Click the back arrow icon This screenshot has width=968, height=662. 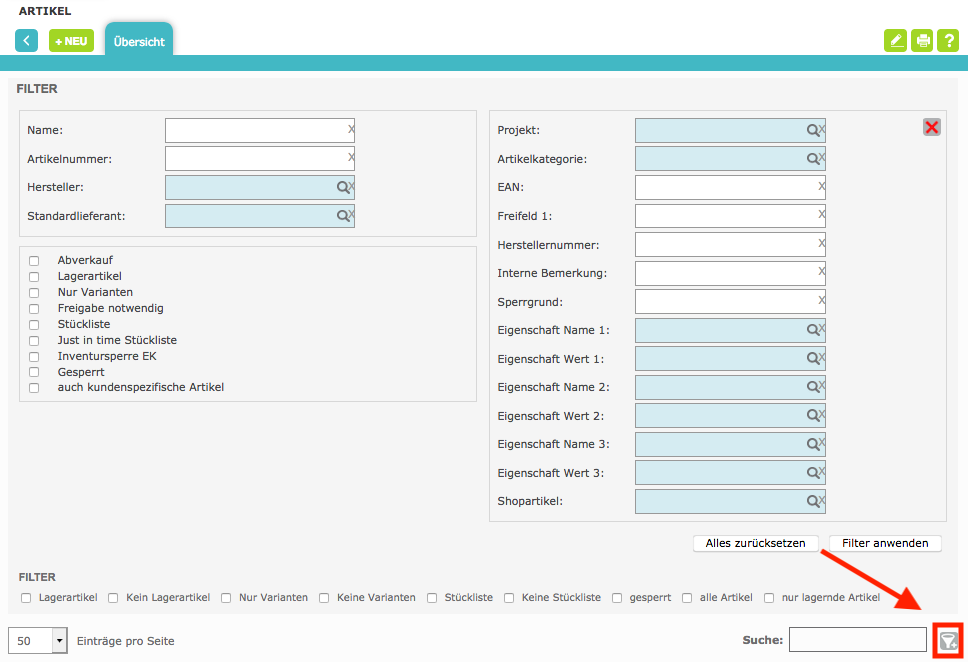pos(26,41)
